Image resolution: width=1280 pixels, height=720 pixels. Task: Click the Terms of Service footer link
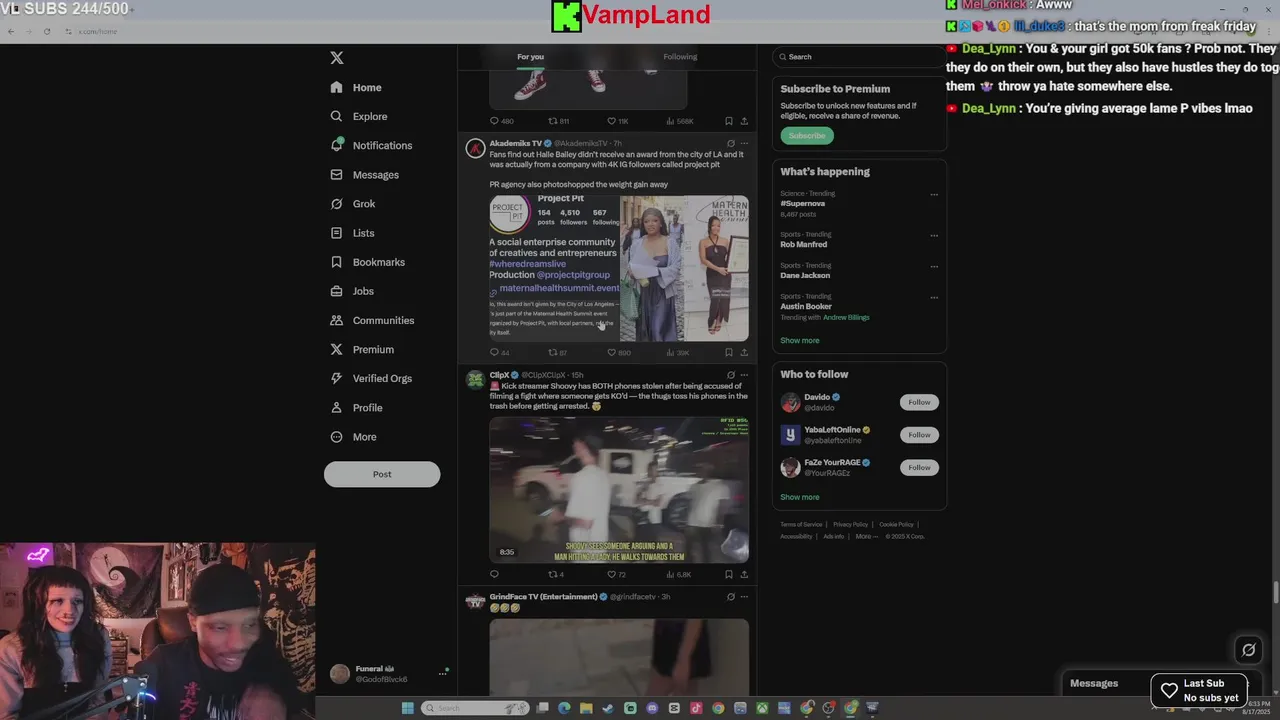click(x=801, y=524)
